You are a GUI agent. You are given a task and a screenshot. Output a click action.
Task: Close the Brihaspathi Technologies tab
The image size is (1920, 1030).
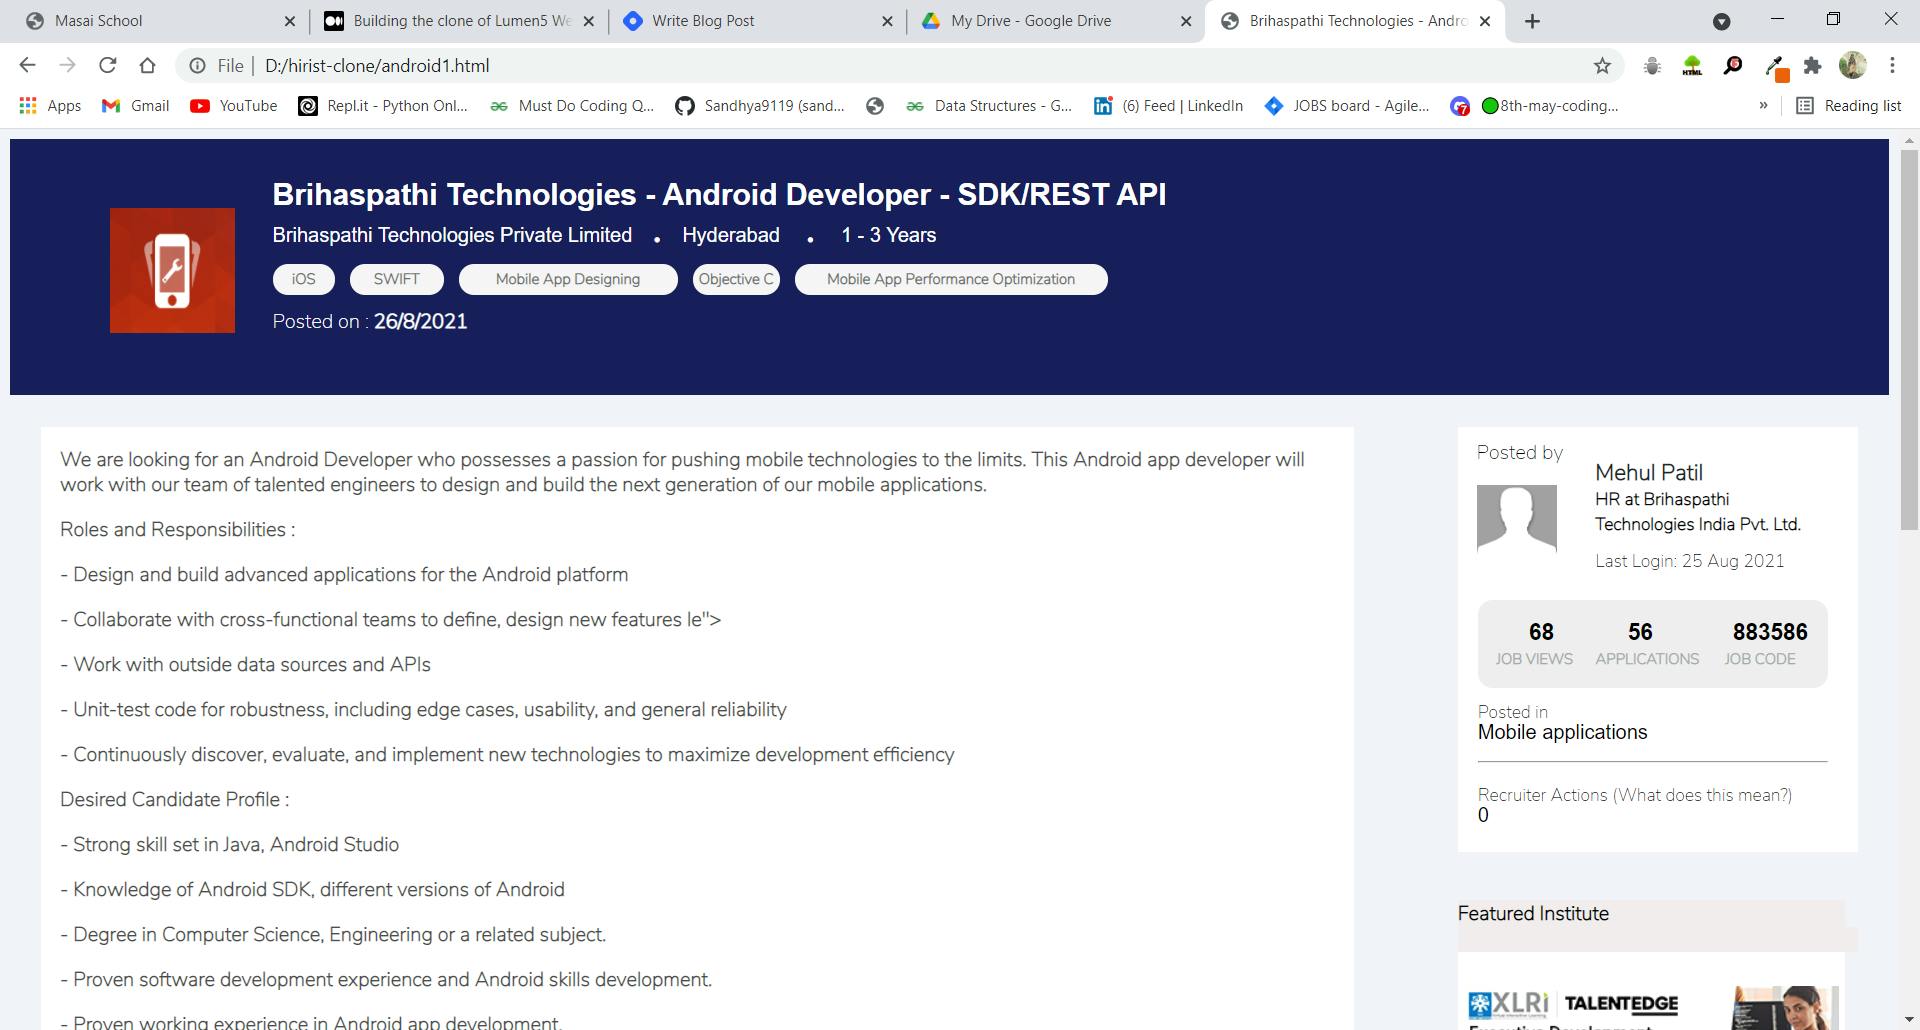click(1485, 20)
